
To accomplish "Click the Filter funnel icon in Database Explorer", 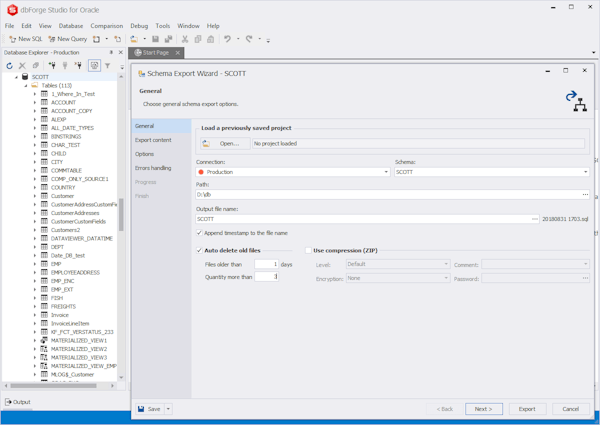I will point(108,66).
